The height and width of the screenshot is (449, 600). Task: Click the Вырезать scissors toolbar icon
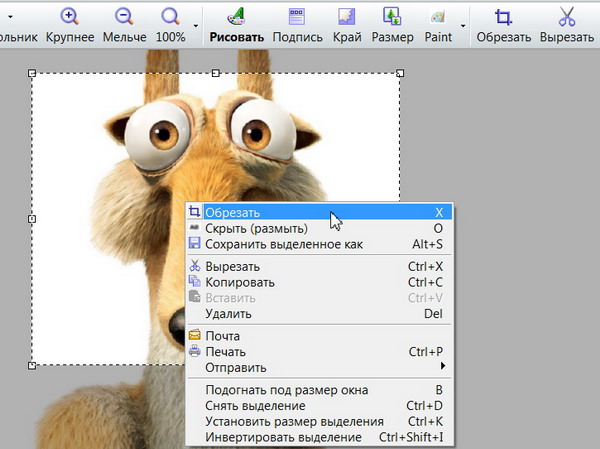(567, 17)
